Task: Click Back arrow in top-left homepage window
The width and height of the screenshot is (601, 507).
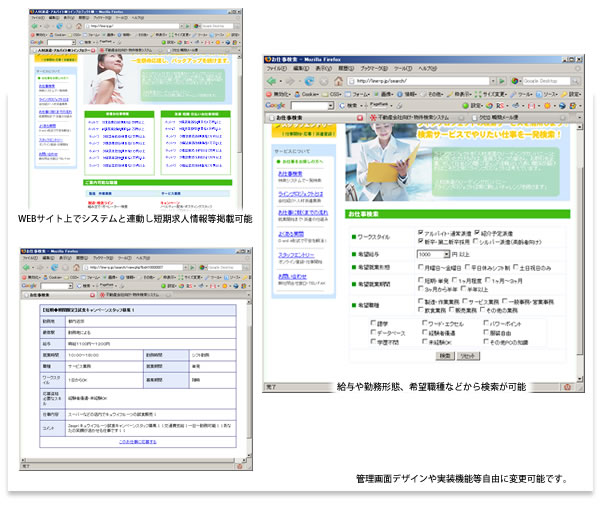Action: pyautogui.click(x=34, y=26)
